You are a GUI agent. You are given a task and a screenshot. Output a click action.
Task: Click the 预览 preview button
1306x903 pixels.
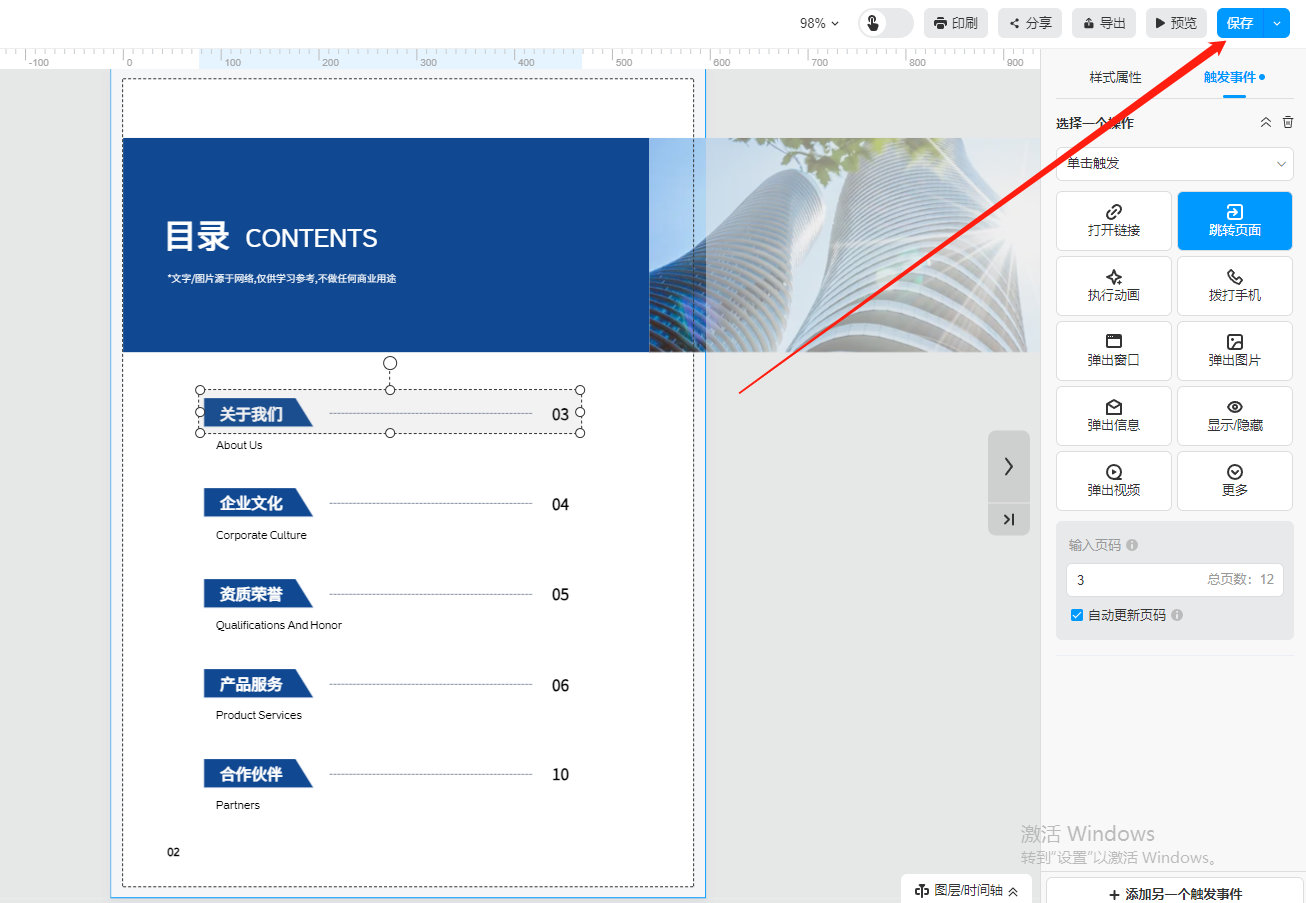tap(1176, 23)
